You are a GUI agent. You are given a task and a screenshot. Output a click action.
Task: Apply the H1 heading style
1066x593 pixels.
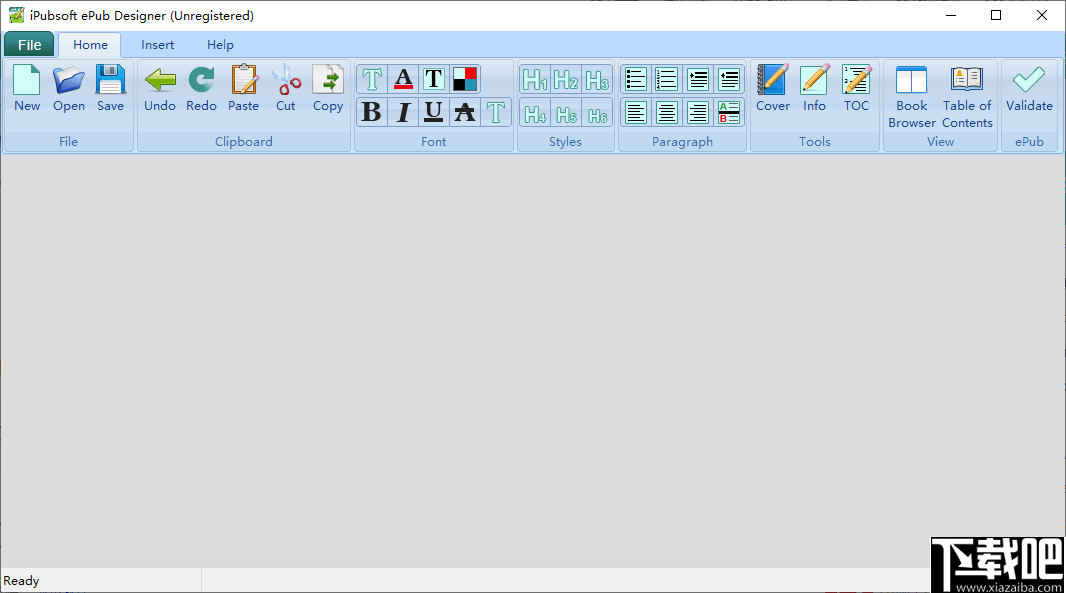pos(535,79)
